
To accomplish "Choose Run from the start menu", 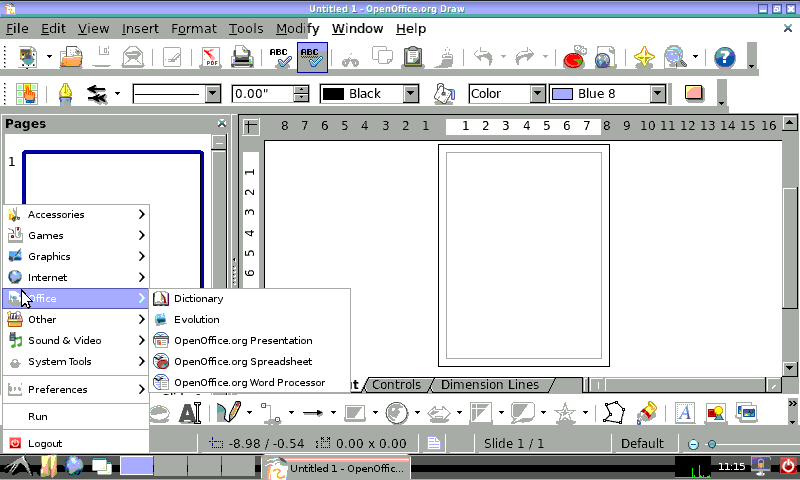I will (x=38, y=416).
